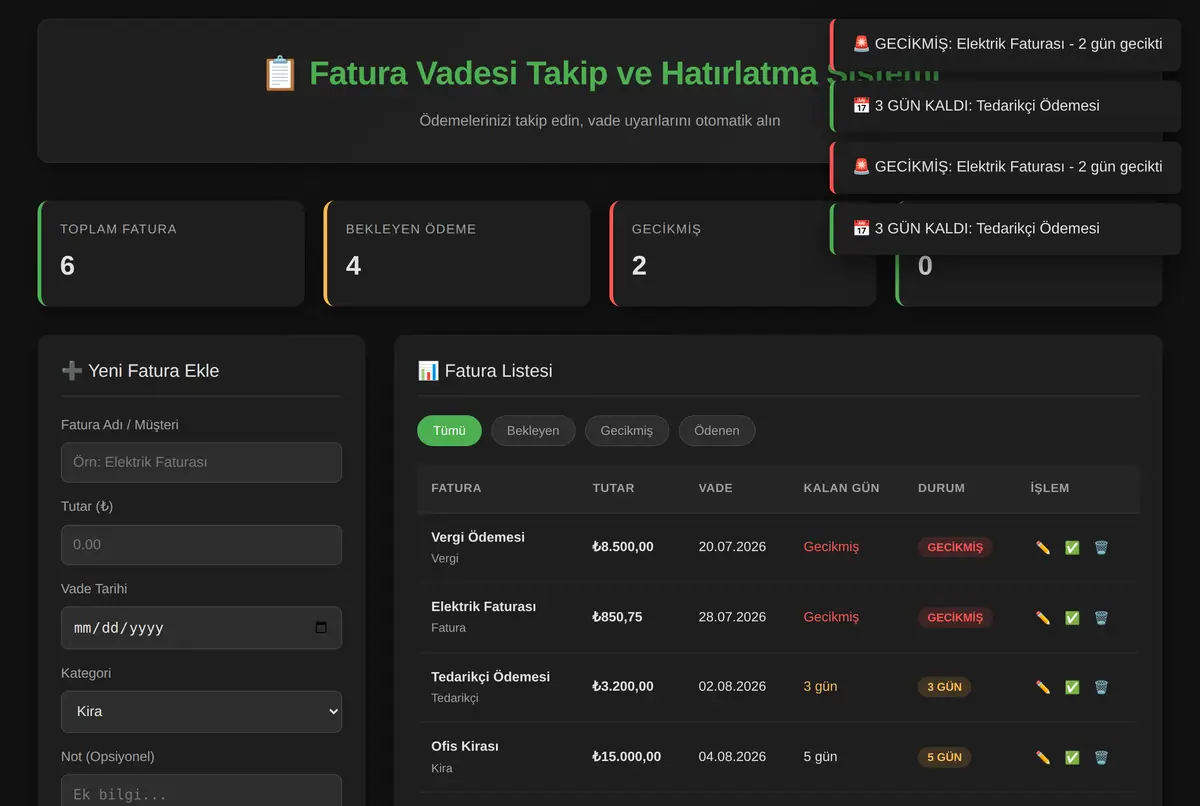This screenshot has height=806, width=1200.
Task: Show only Gecikmiş invoices
Action: (x=627, y=431)
